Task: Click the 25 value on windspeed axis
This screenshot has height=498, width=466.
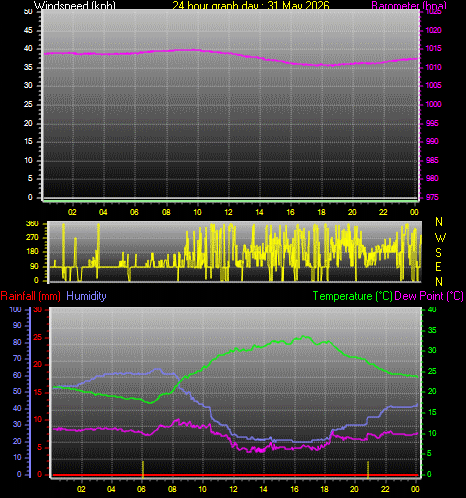Action: [x=28, y=104]
